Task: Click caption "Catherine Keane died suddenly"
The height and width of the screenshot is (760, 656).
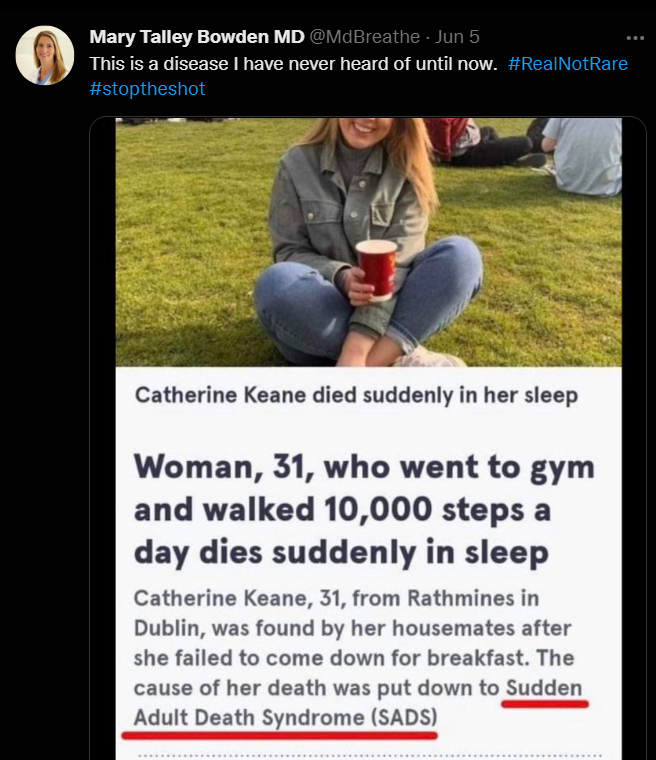Action: (356, 395)
